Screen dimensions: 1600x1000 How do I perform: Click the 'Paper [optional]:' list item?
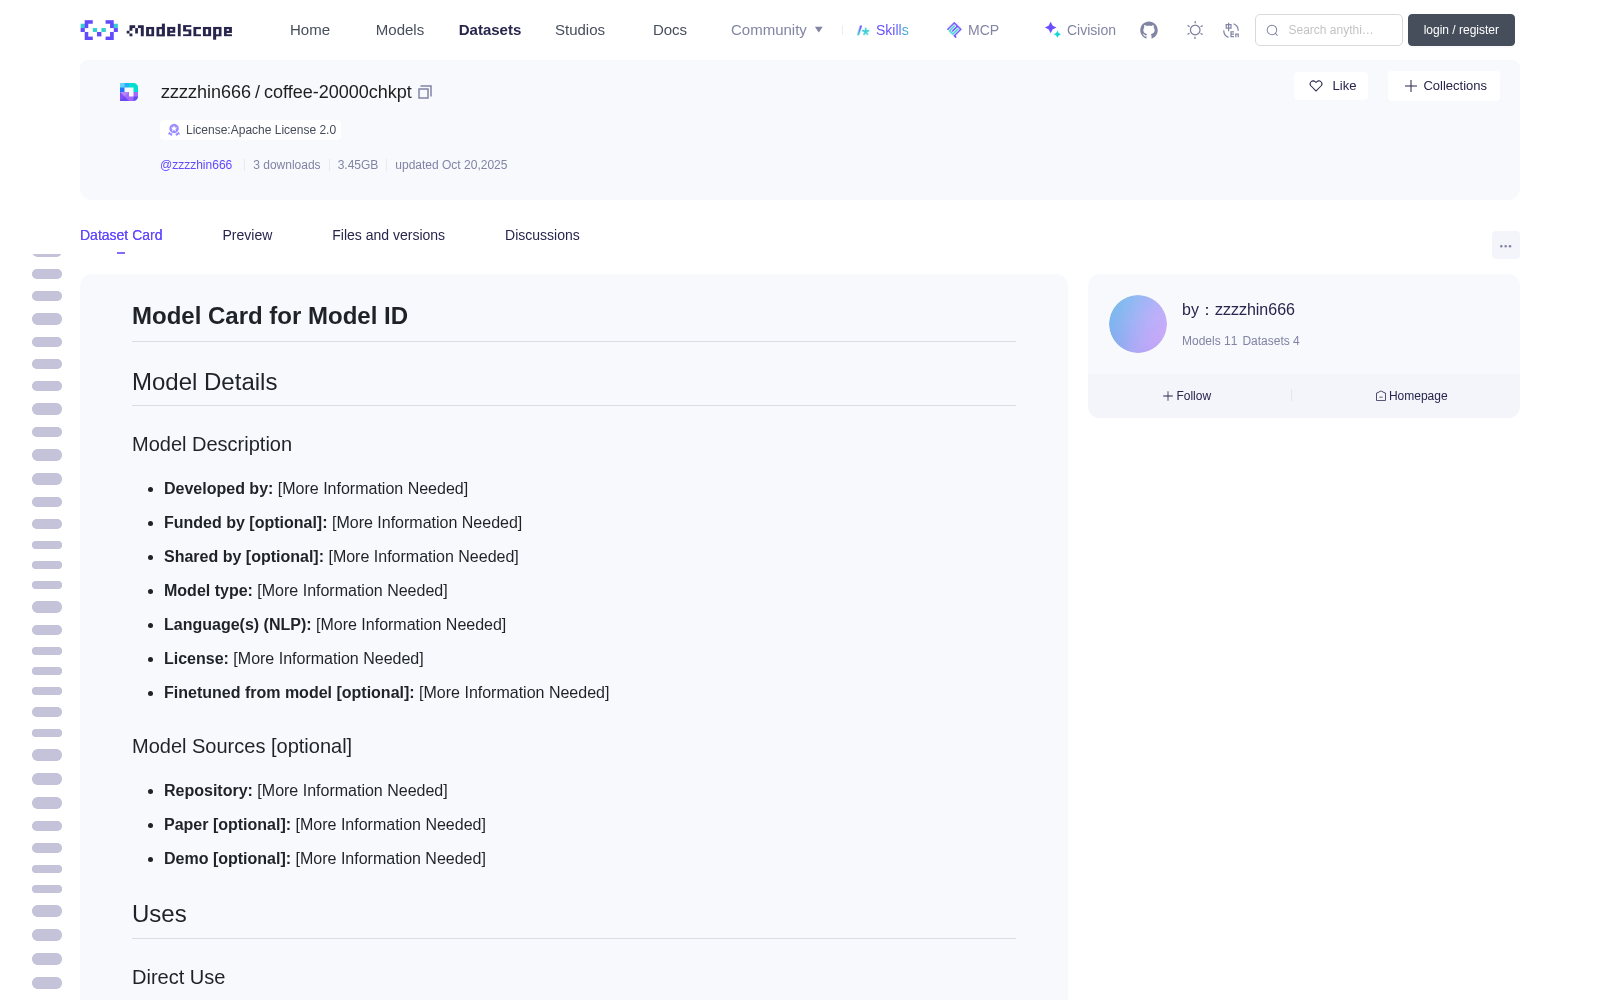click(325, 825)
